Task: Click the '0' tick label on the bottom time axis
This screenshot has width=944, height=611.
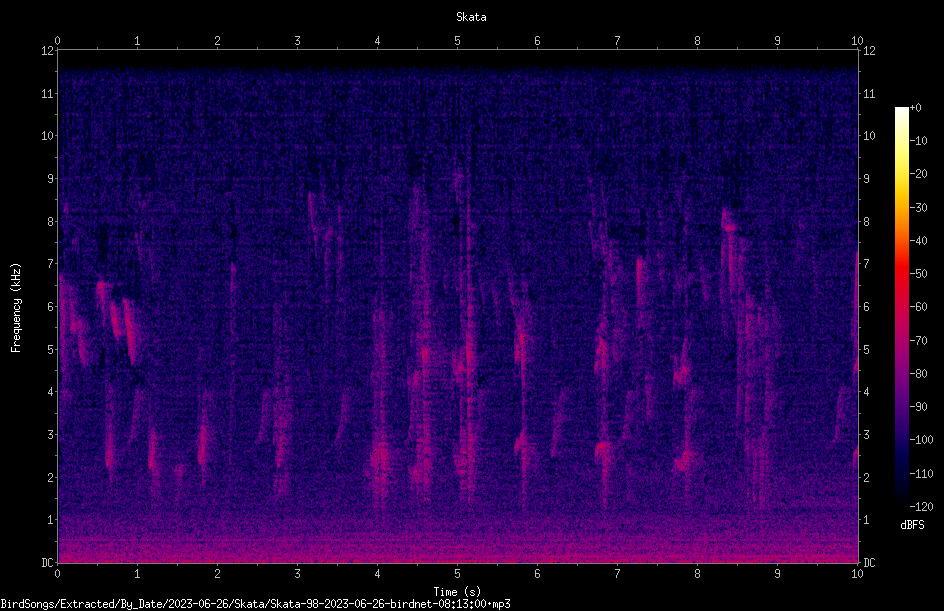Action: [57, 574]
